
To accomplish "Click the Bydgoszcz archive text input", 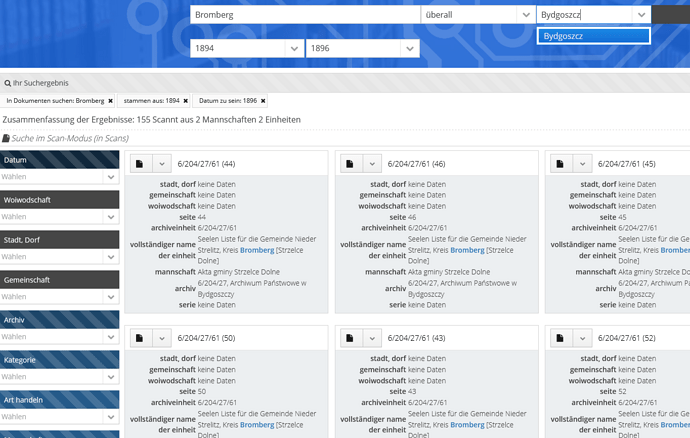I will point(584,15).
